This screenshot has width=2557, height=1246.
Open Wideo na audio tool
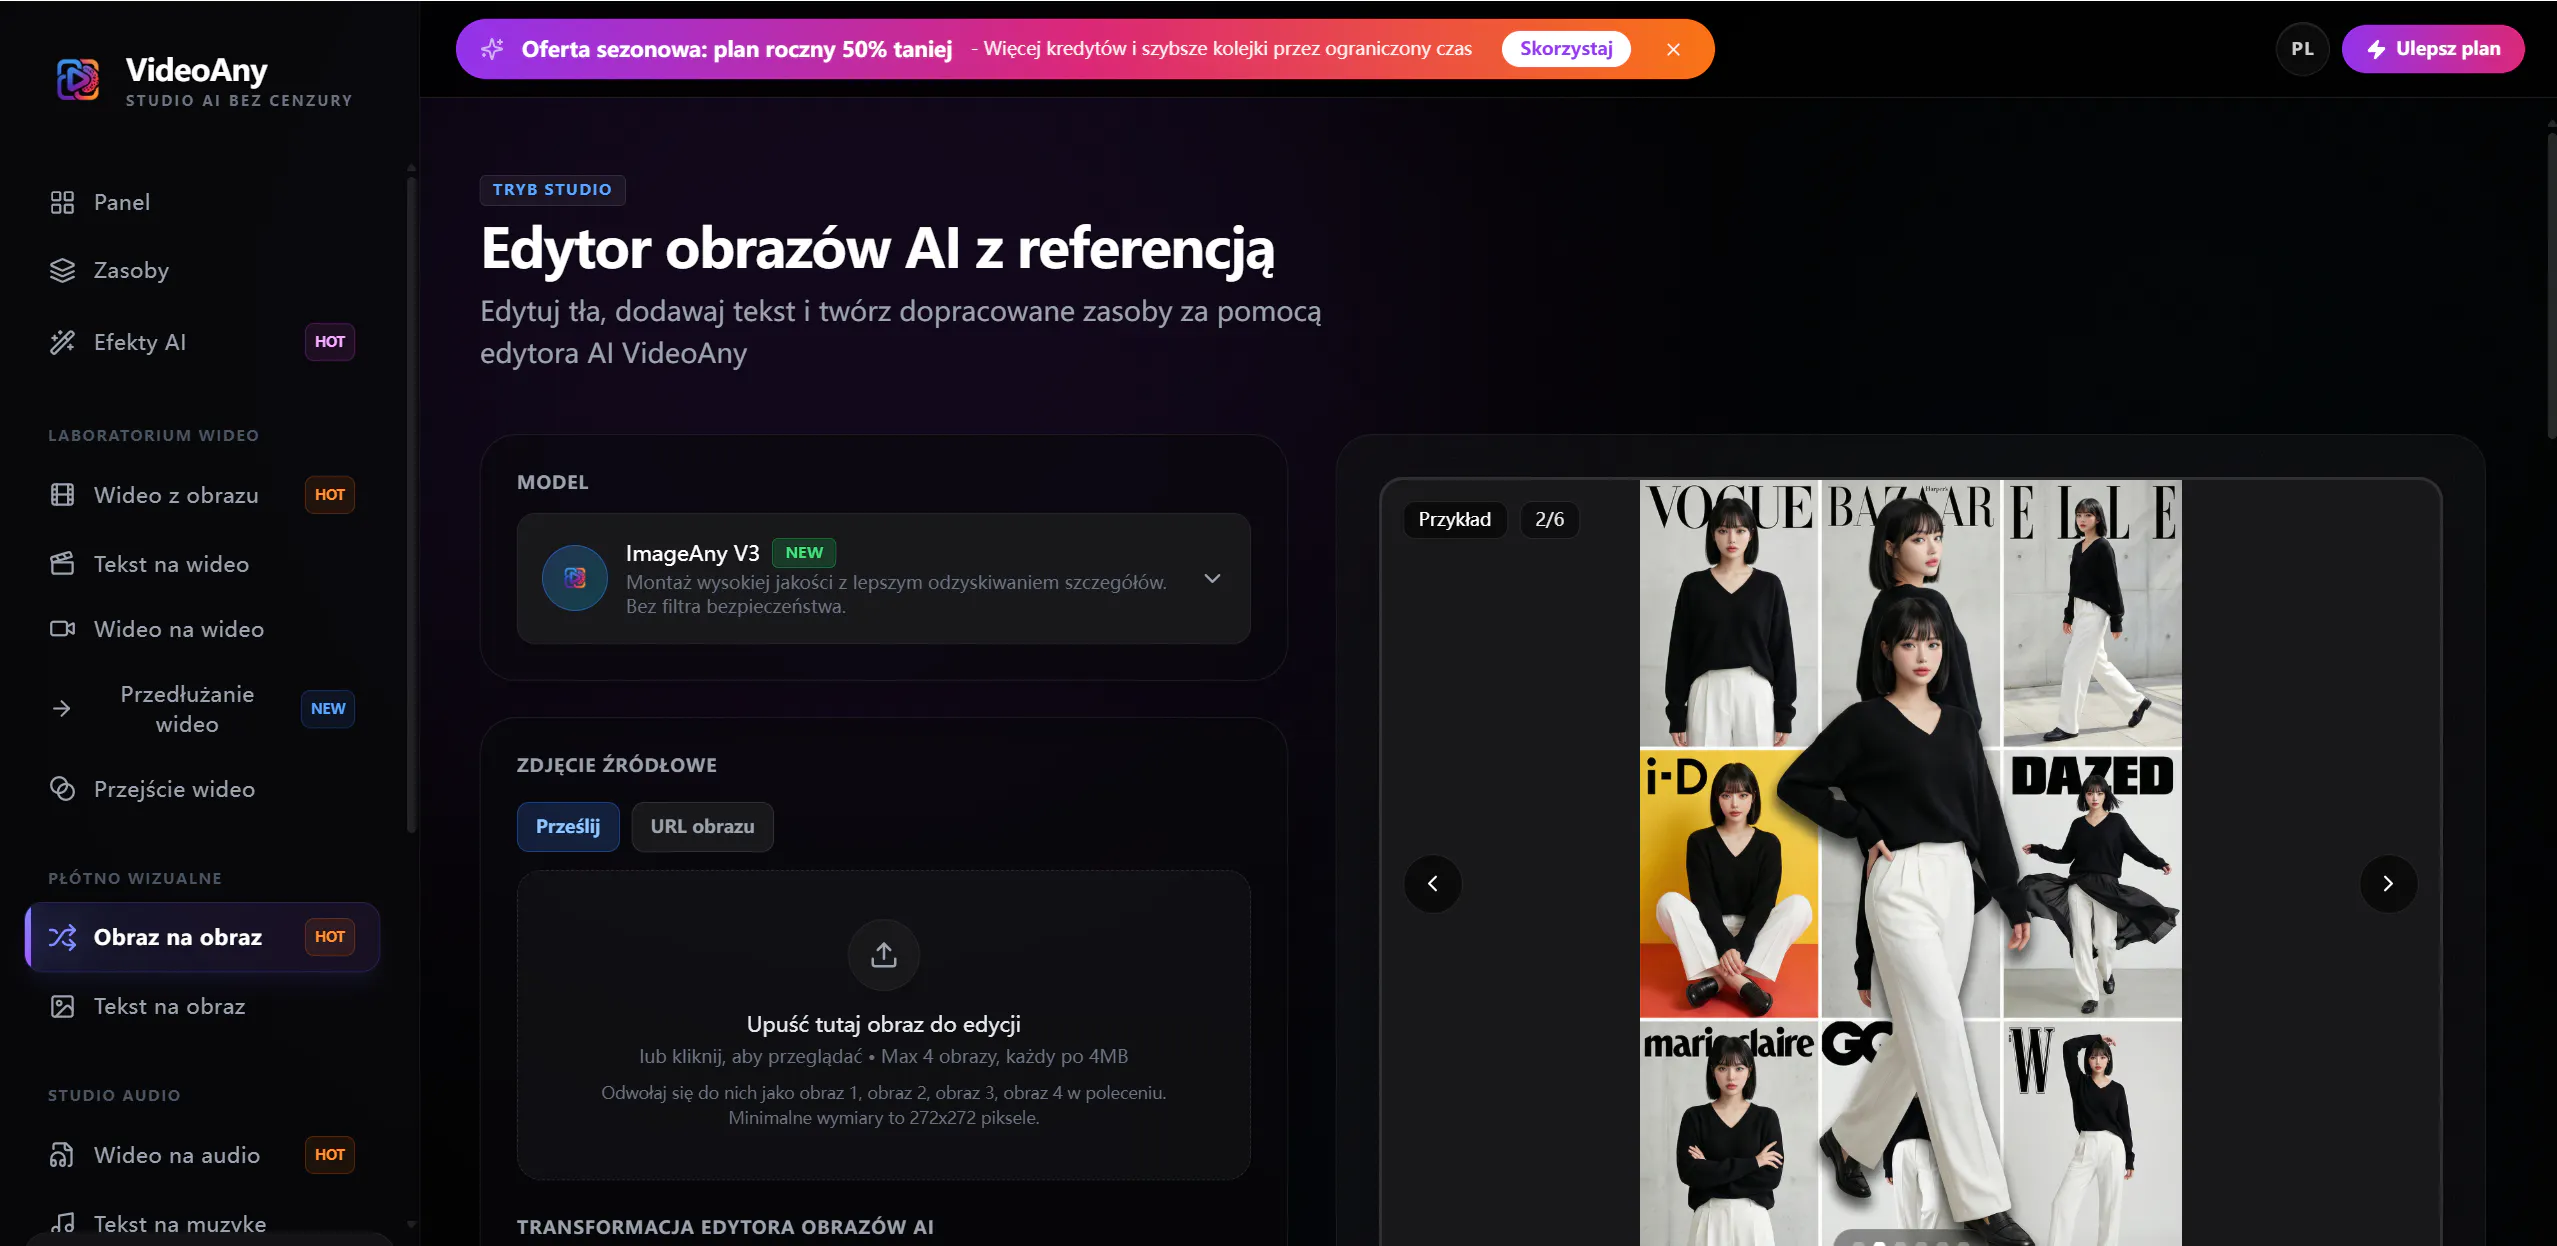(203, 1155)
